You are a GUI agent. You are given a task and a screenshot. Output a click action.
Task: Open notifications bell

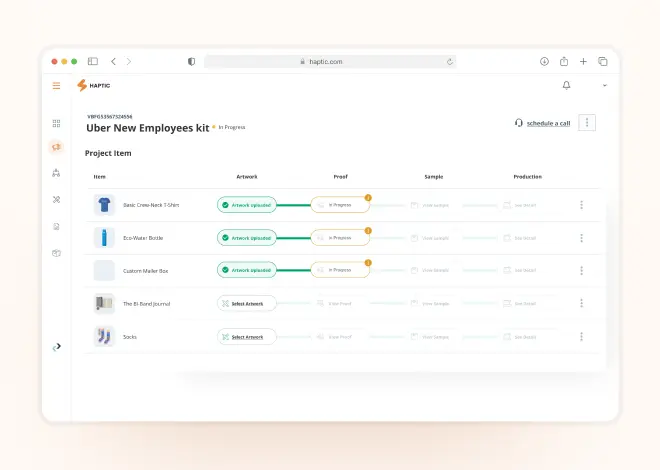click(567, 85)
